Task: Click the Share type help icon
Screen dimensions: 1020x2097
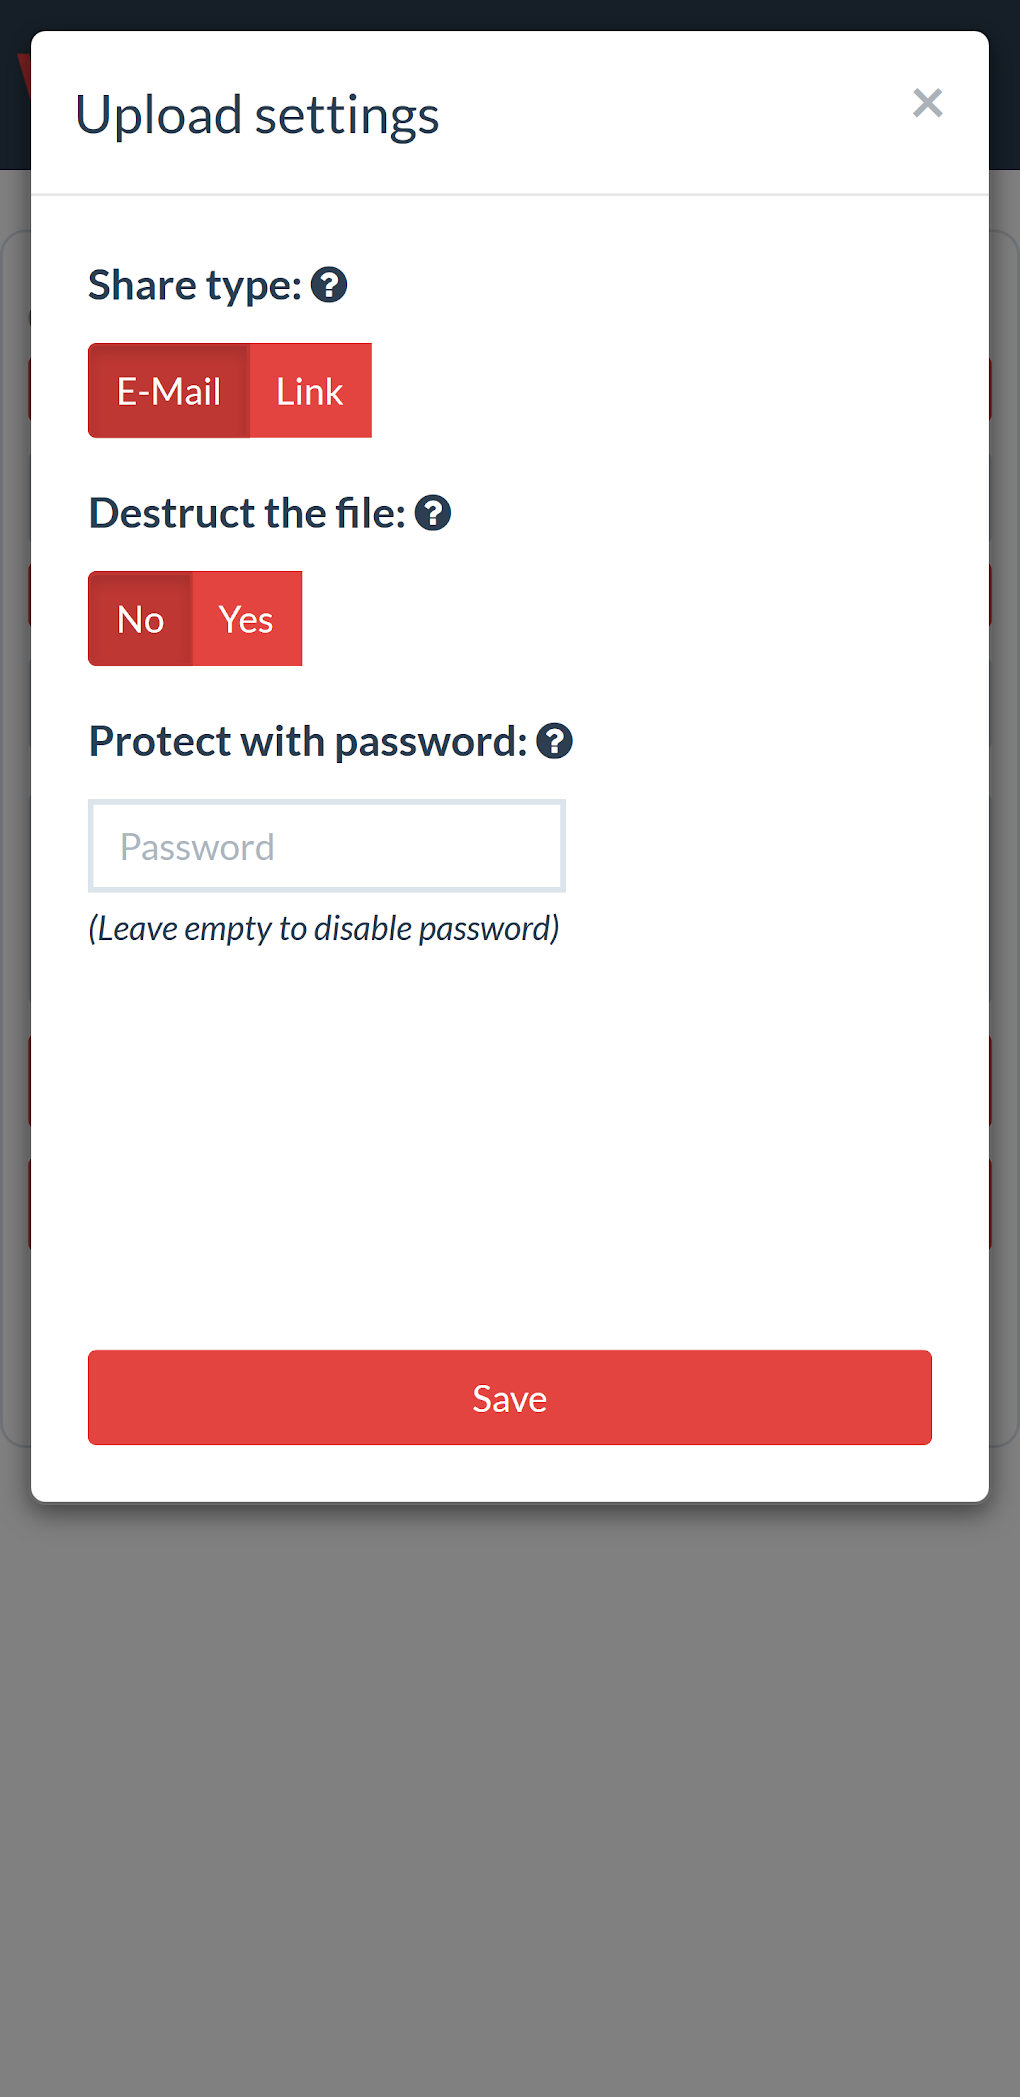Action: click(x=329, y=285)
